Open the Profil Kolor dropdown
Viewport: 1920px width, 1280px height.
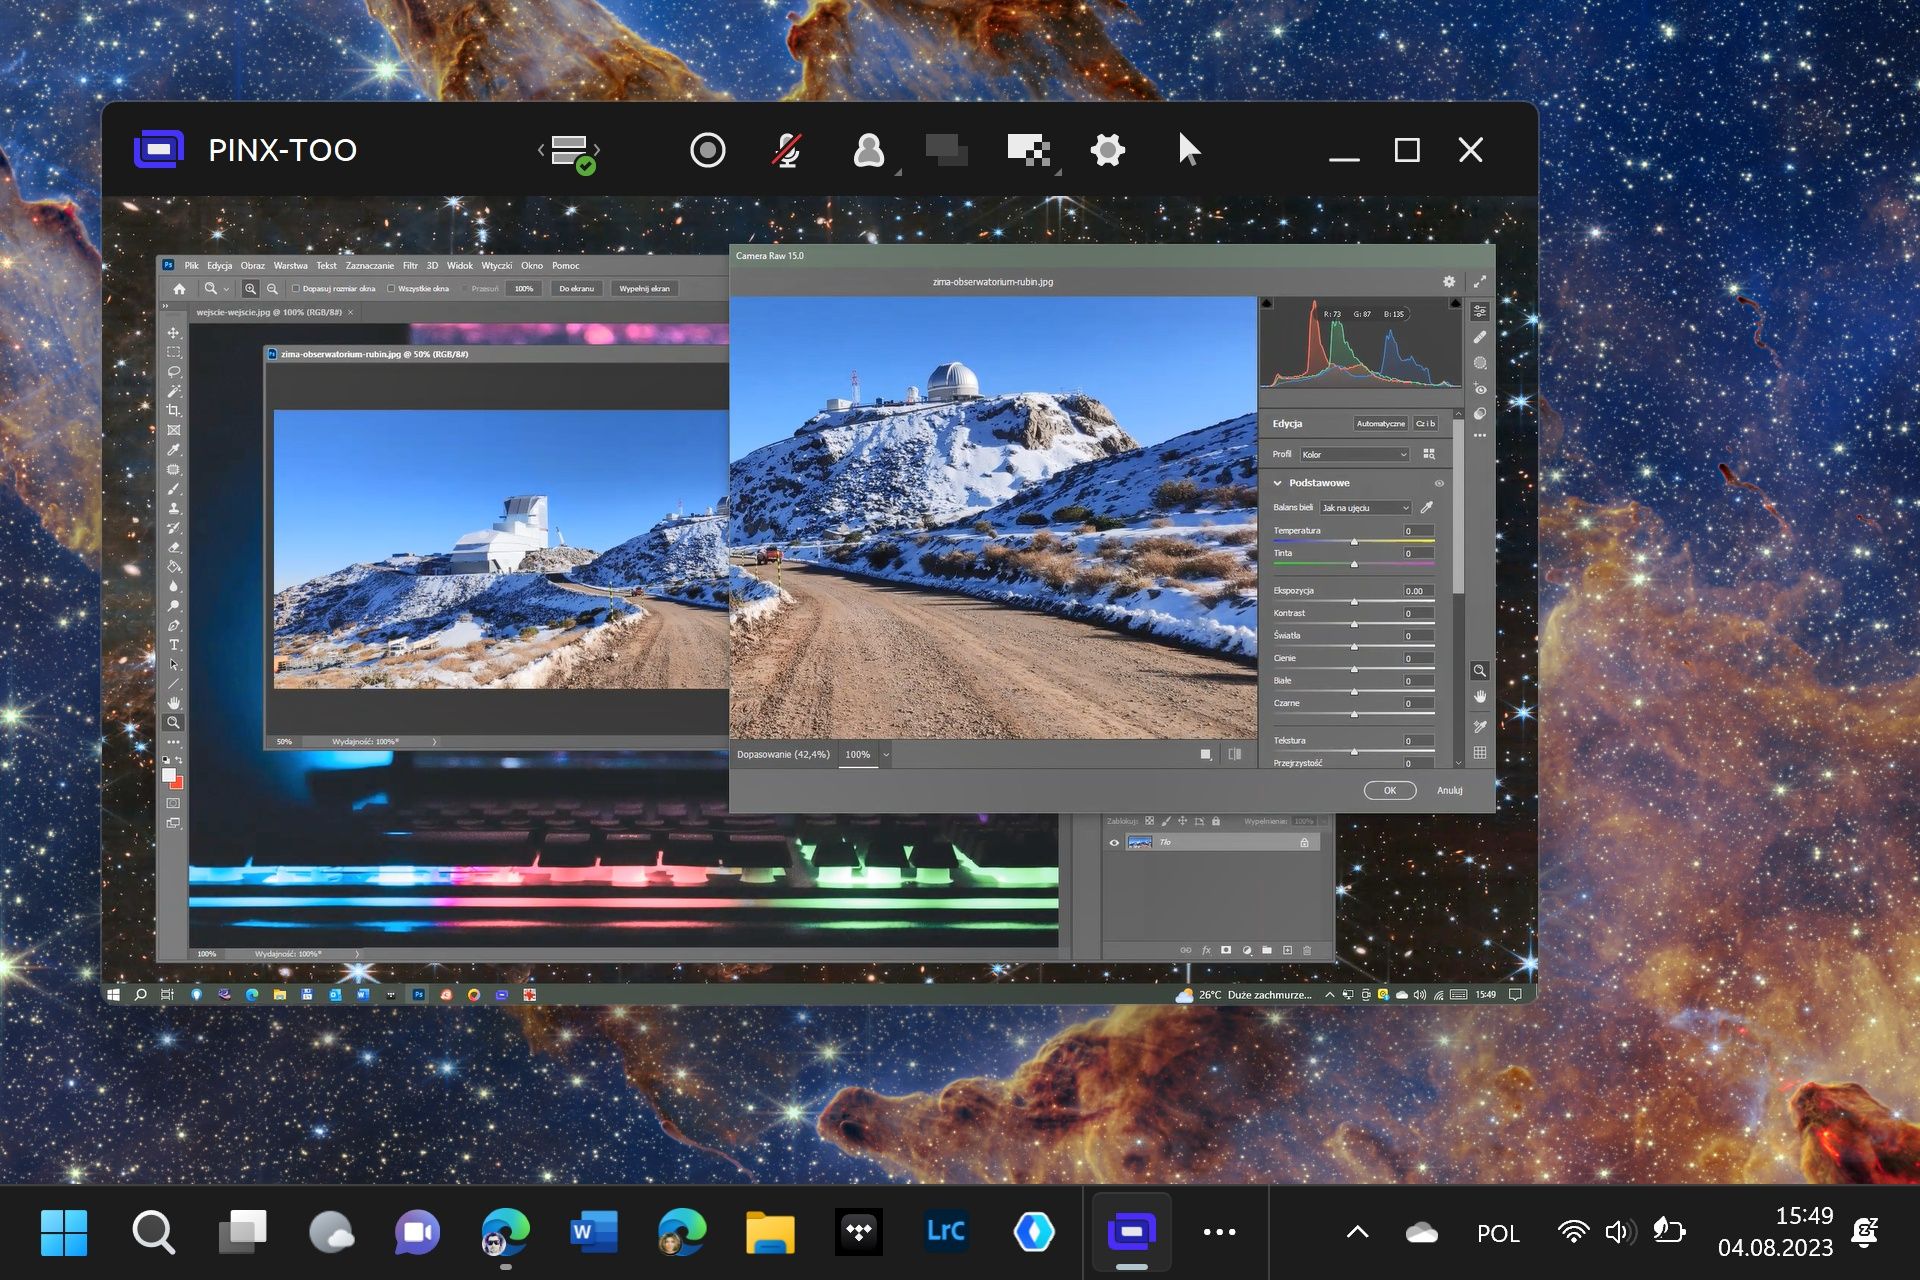click(1355, 454)
